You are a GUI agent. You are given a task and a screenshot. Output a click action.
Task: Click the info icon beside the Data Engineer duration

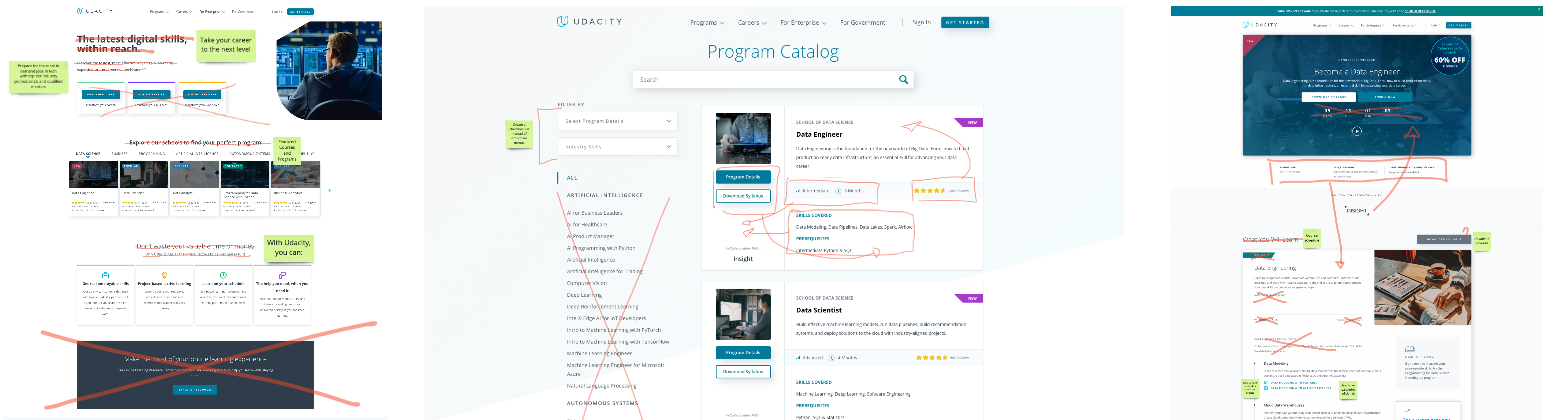tap(837, 189)
